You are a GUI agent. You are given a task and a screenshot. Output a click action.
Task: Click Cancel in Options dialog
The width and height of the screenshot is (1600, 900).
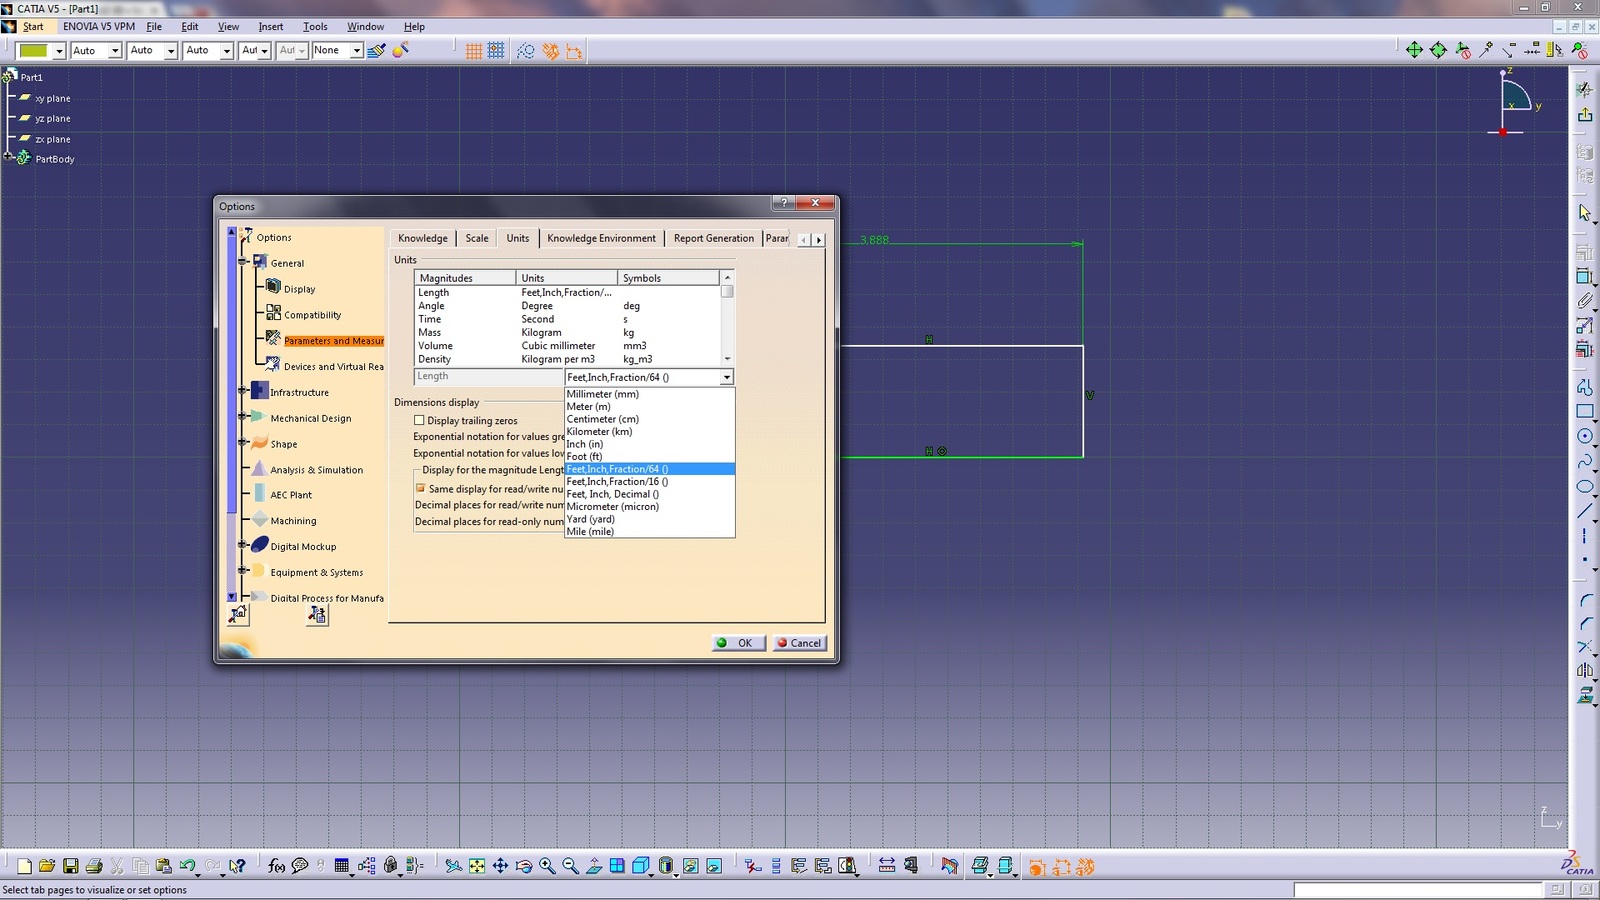pos(799,643)
